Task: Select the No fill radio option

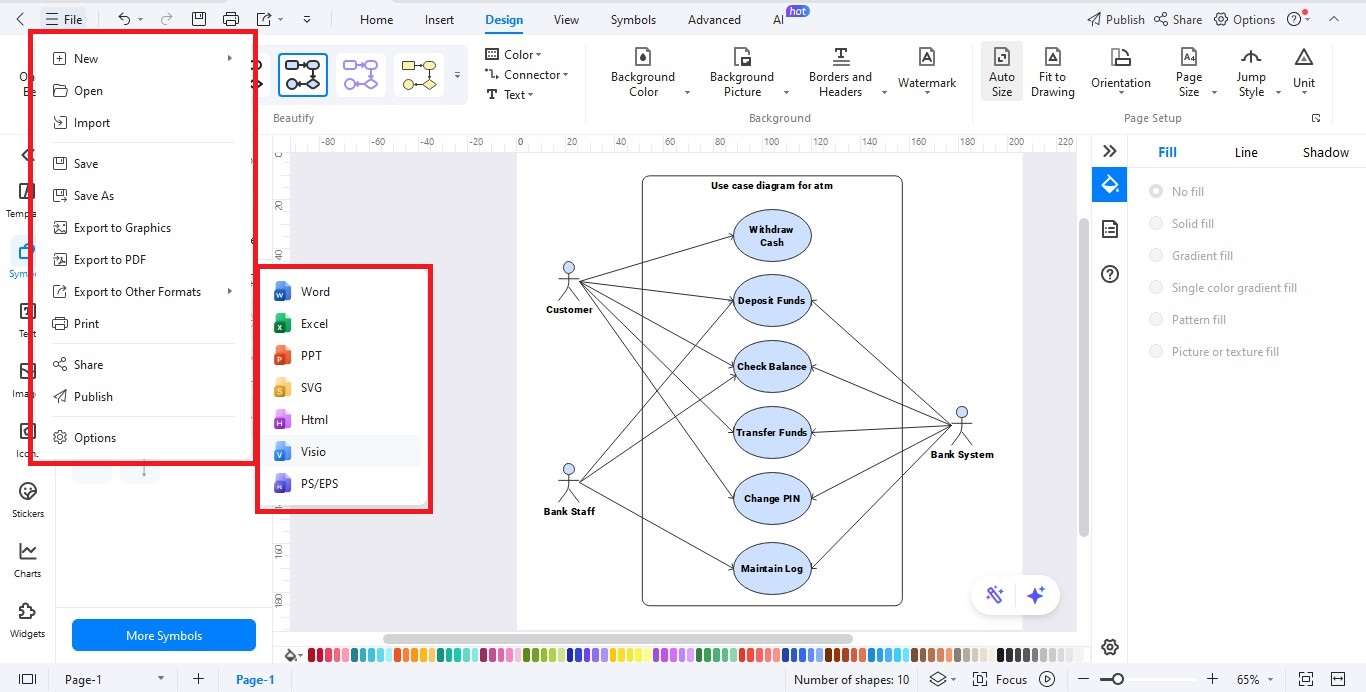Action: tap(1156, 191)
